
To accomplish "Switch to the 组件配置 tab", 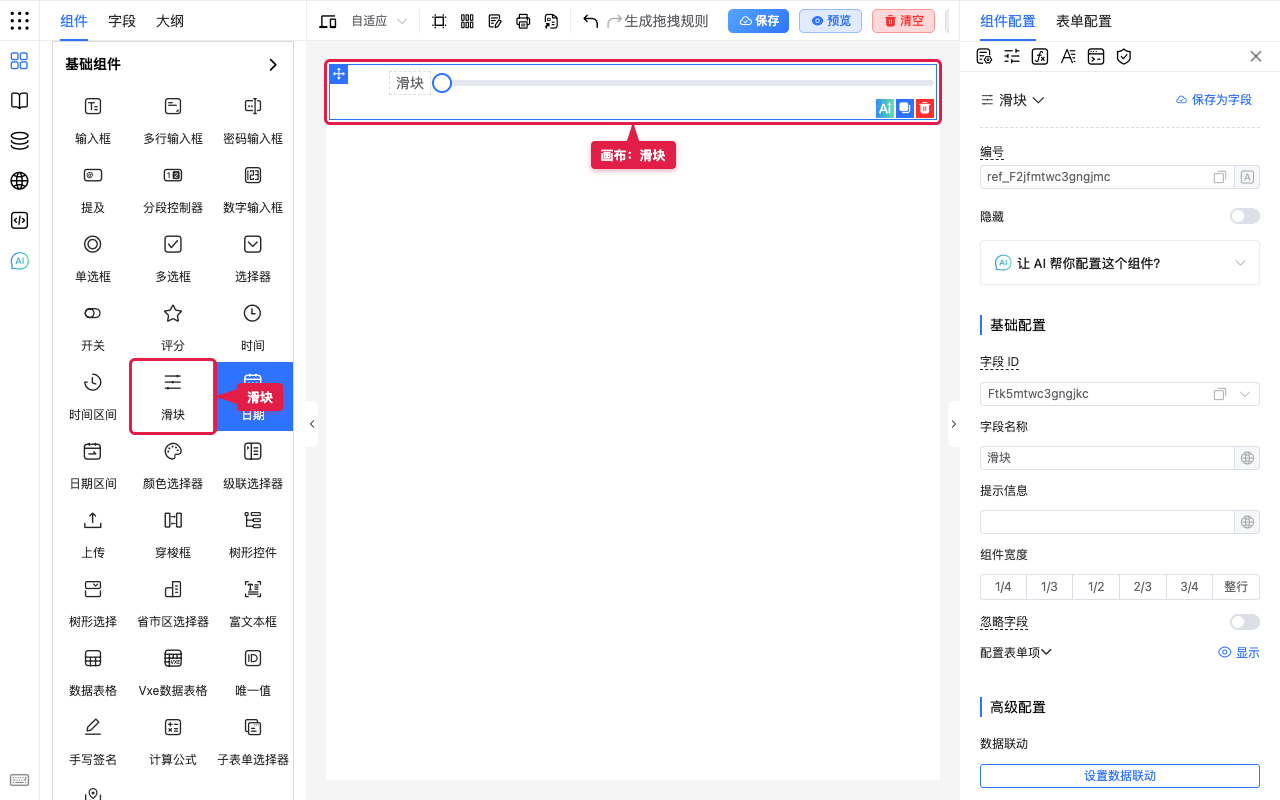I will [x=1008, y=21].
